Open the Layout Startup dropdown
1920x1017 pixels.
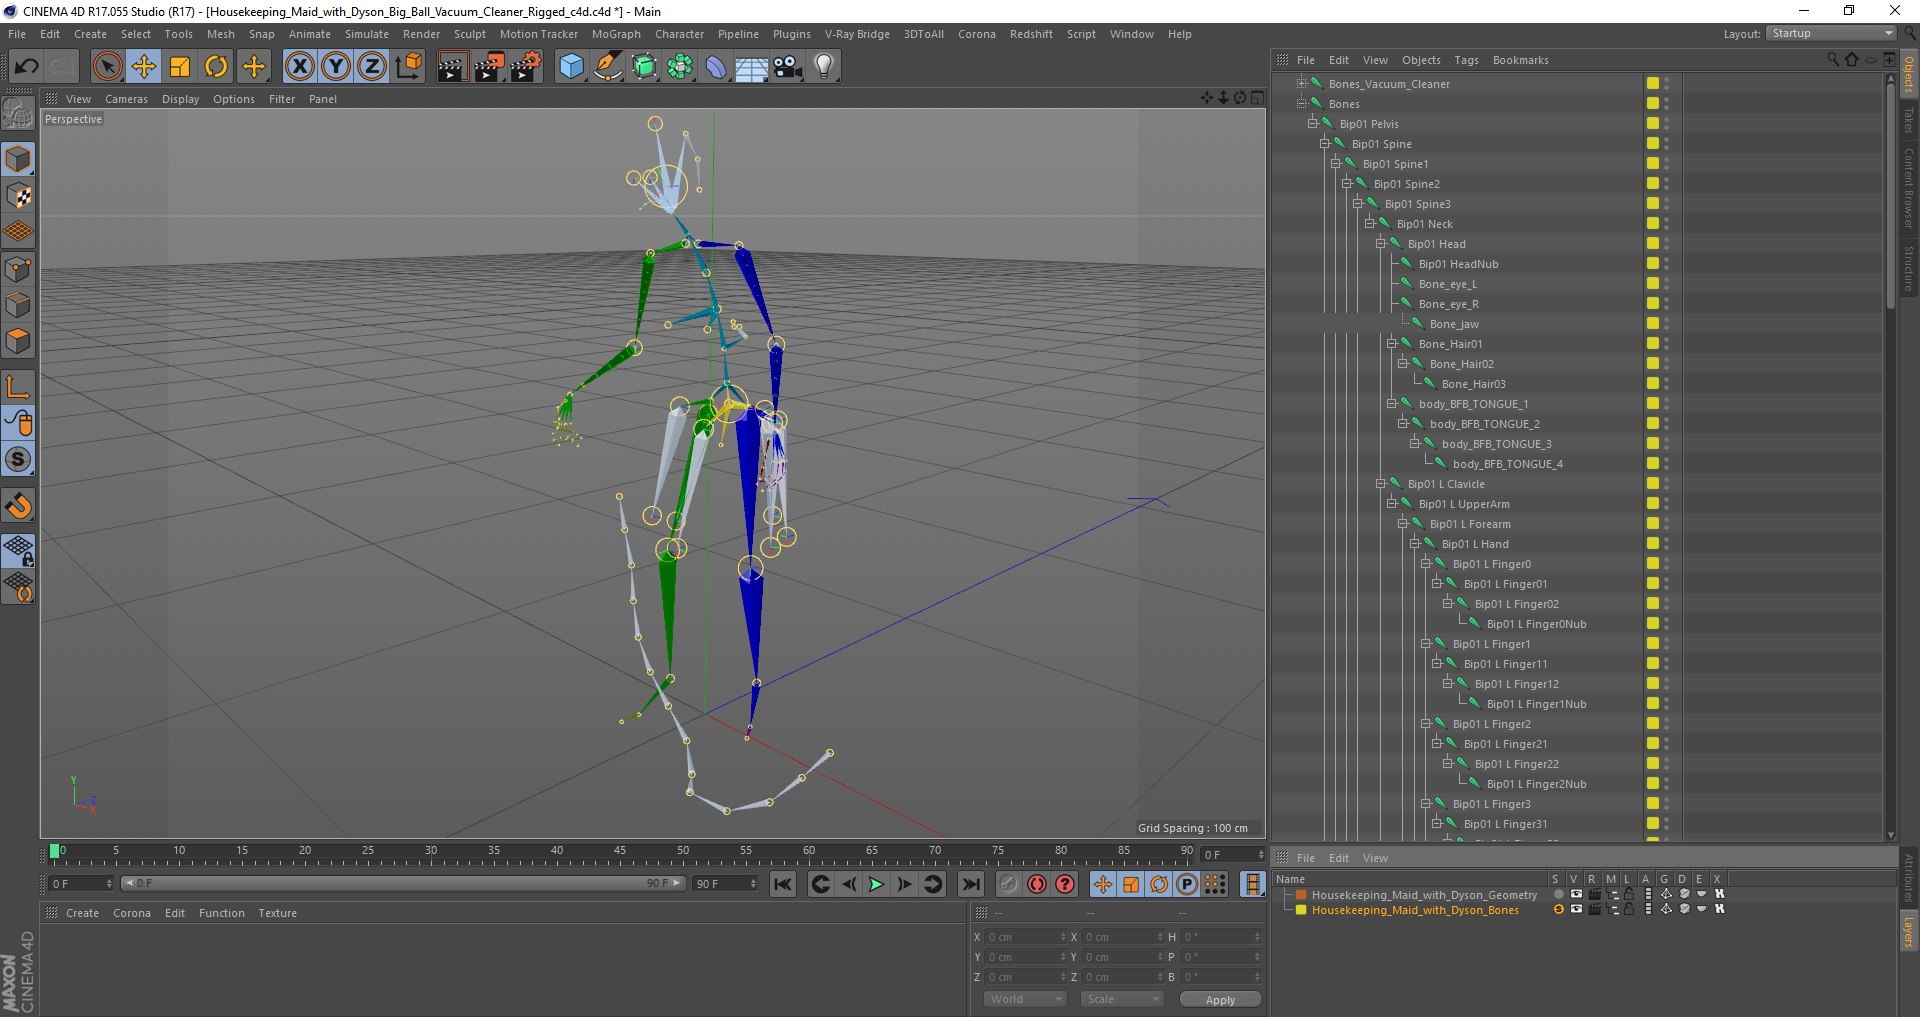[1831, 33]
